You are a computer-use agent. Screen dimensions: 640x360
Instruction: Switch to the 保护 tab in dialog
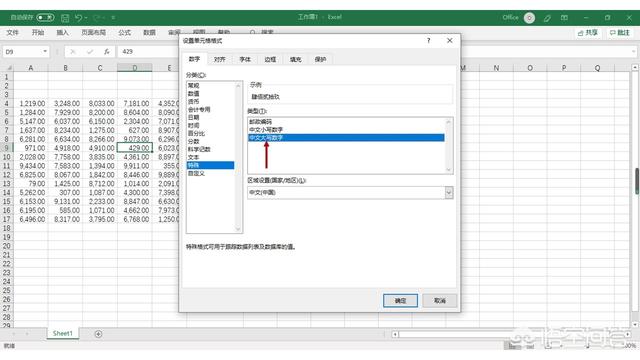pos(320,60)
